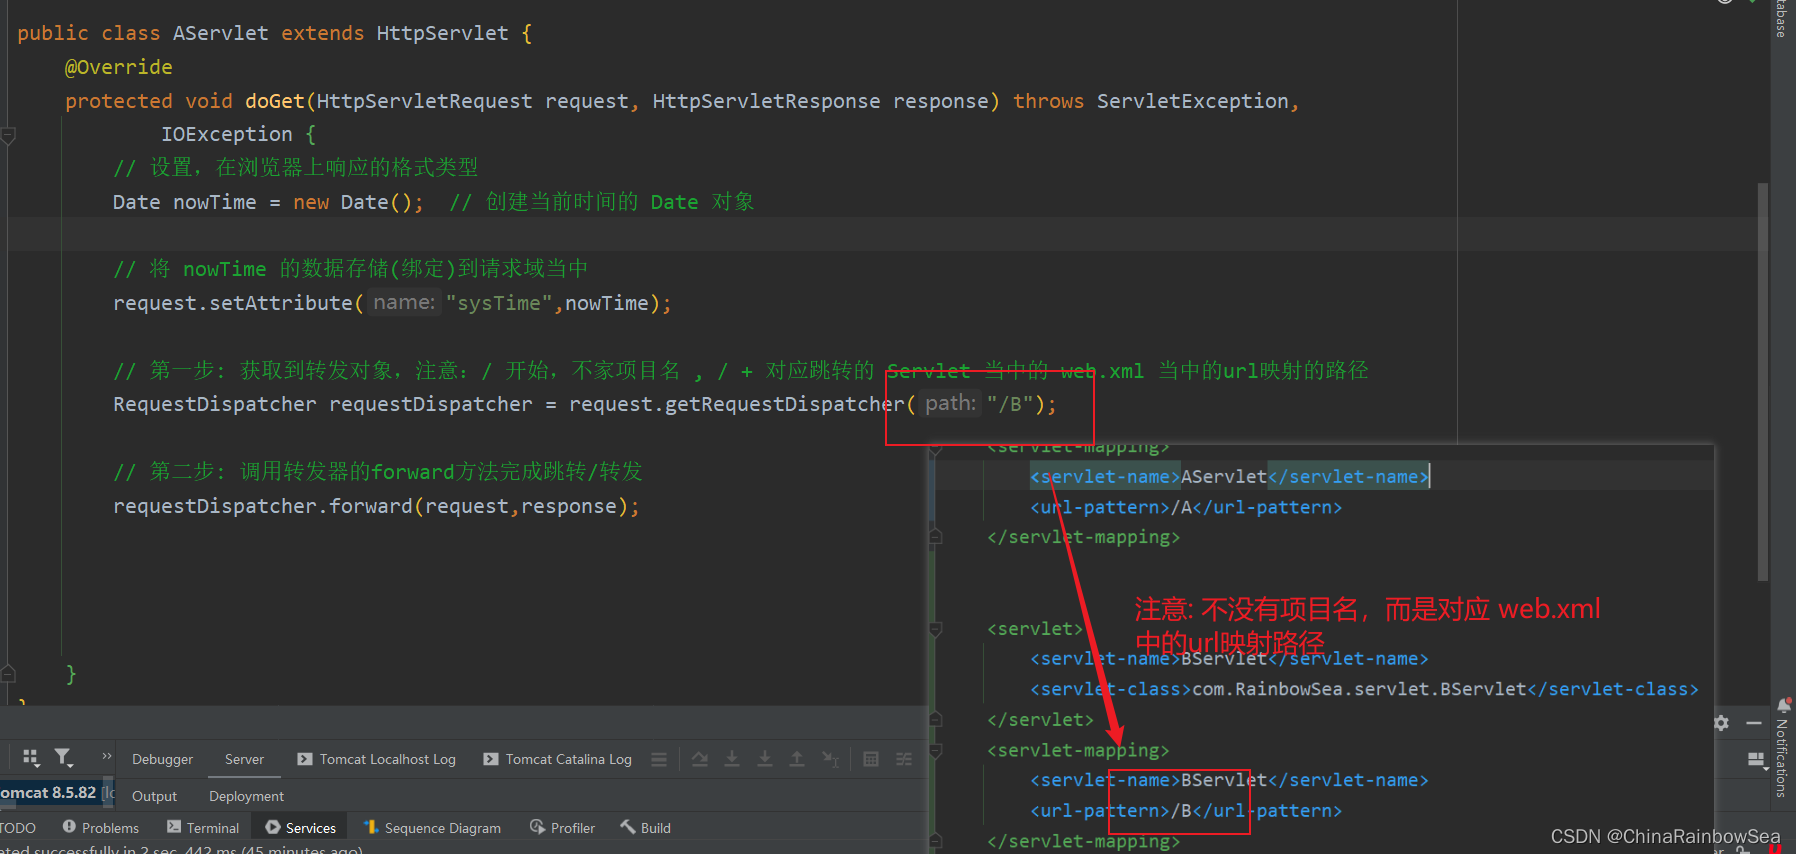Viewport: 1796px width, 854px height.
Task: Collapse the BServlet servlet tag fold marker
Action: click(x=936, y=629)
